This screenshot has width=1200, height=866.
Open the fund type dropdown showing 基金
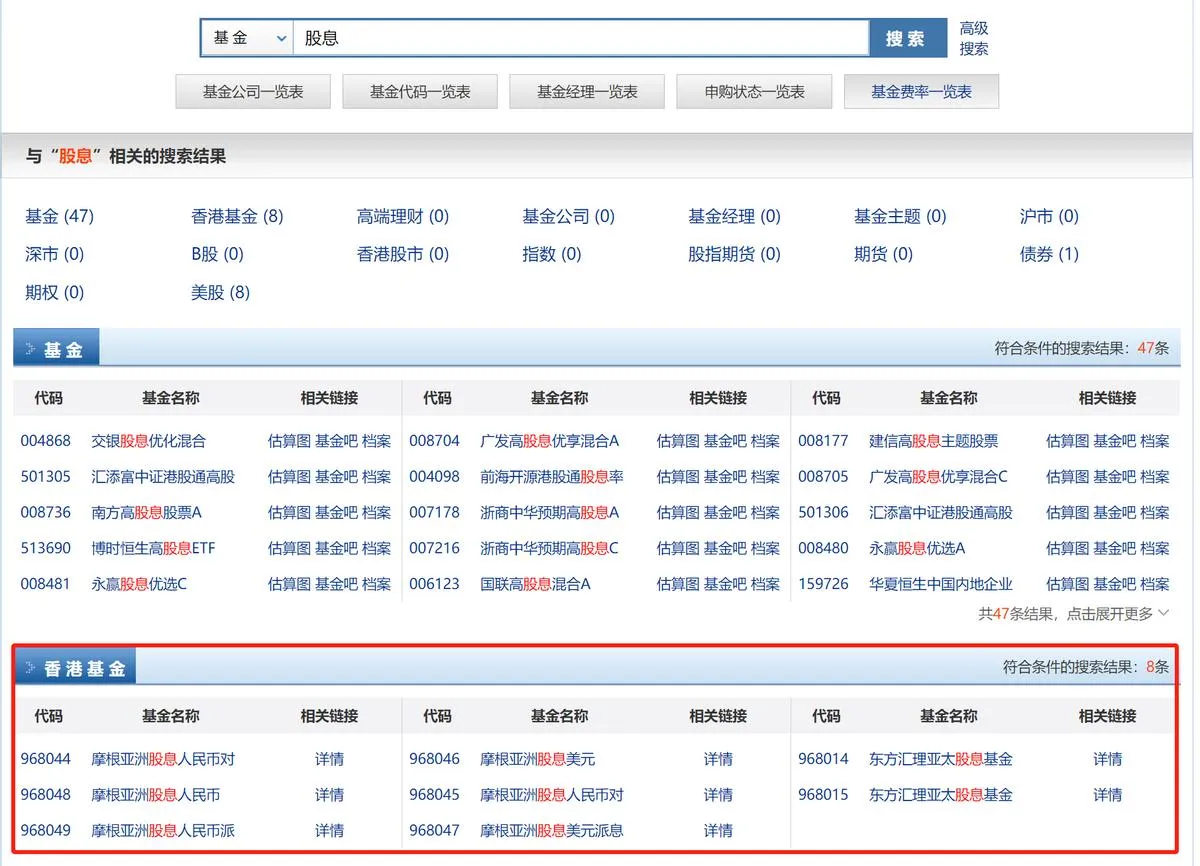click(x=246, y=36)
